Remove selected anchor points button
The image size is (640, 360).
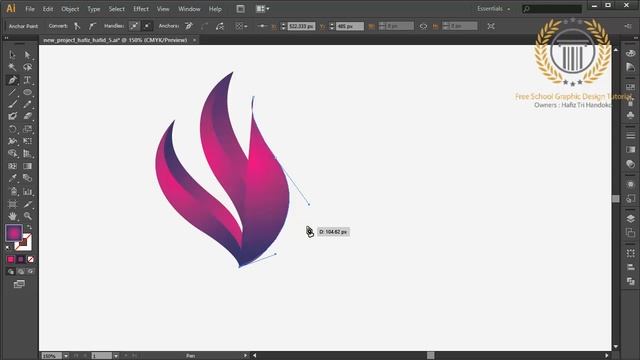(189, 26)
